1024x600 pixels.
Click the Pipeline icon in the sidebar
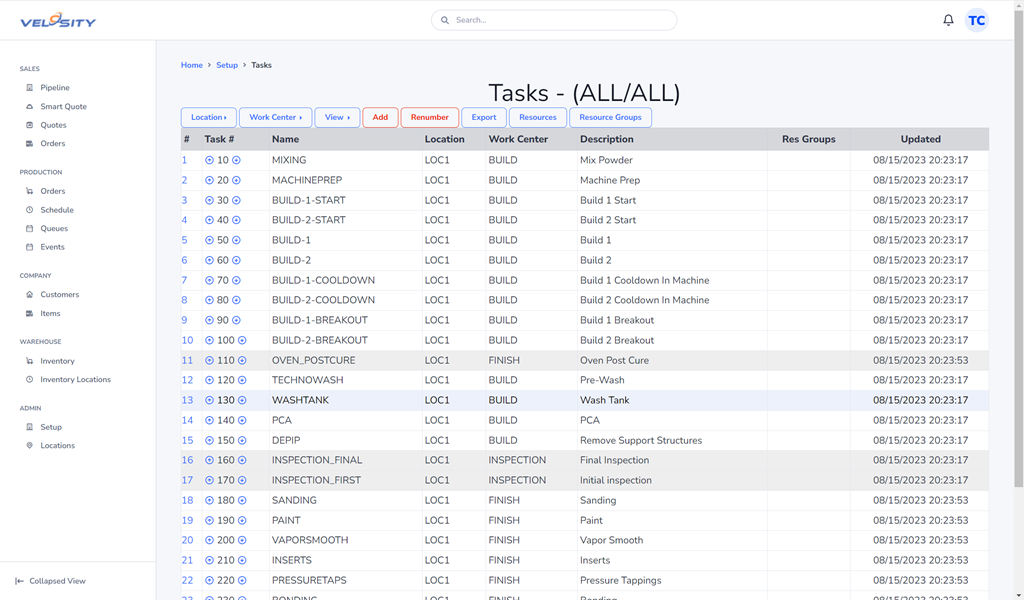point(30,88)
